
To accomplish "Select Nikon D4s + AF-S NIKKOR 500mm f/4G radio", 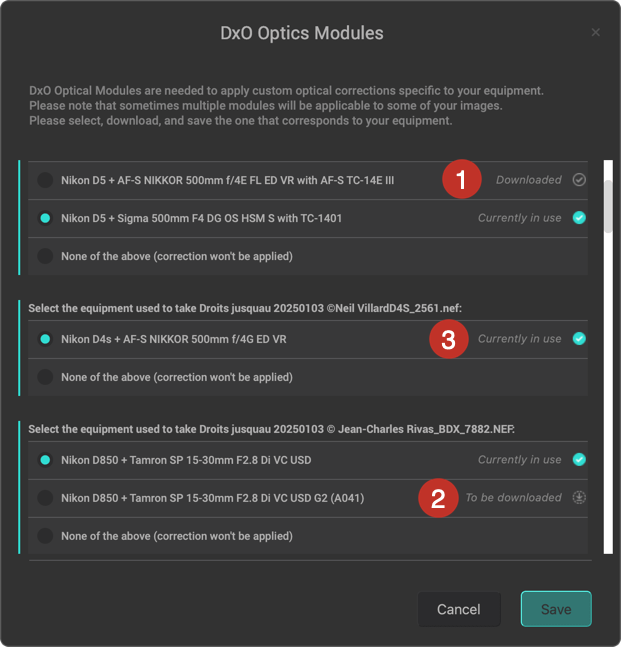I will point(45,339).
